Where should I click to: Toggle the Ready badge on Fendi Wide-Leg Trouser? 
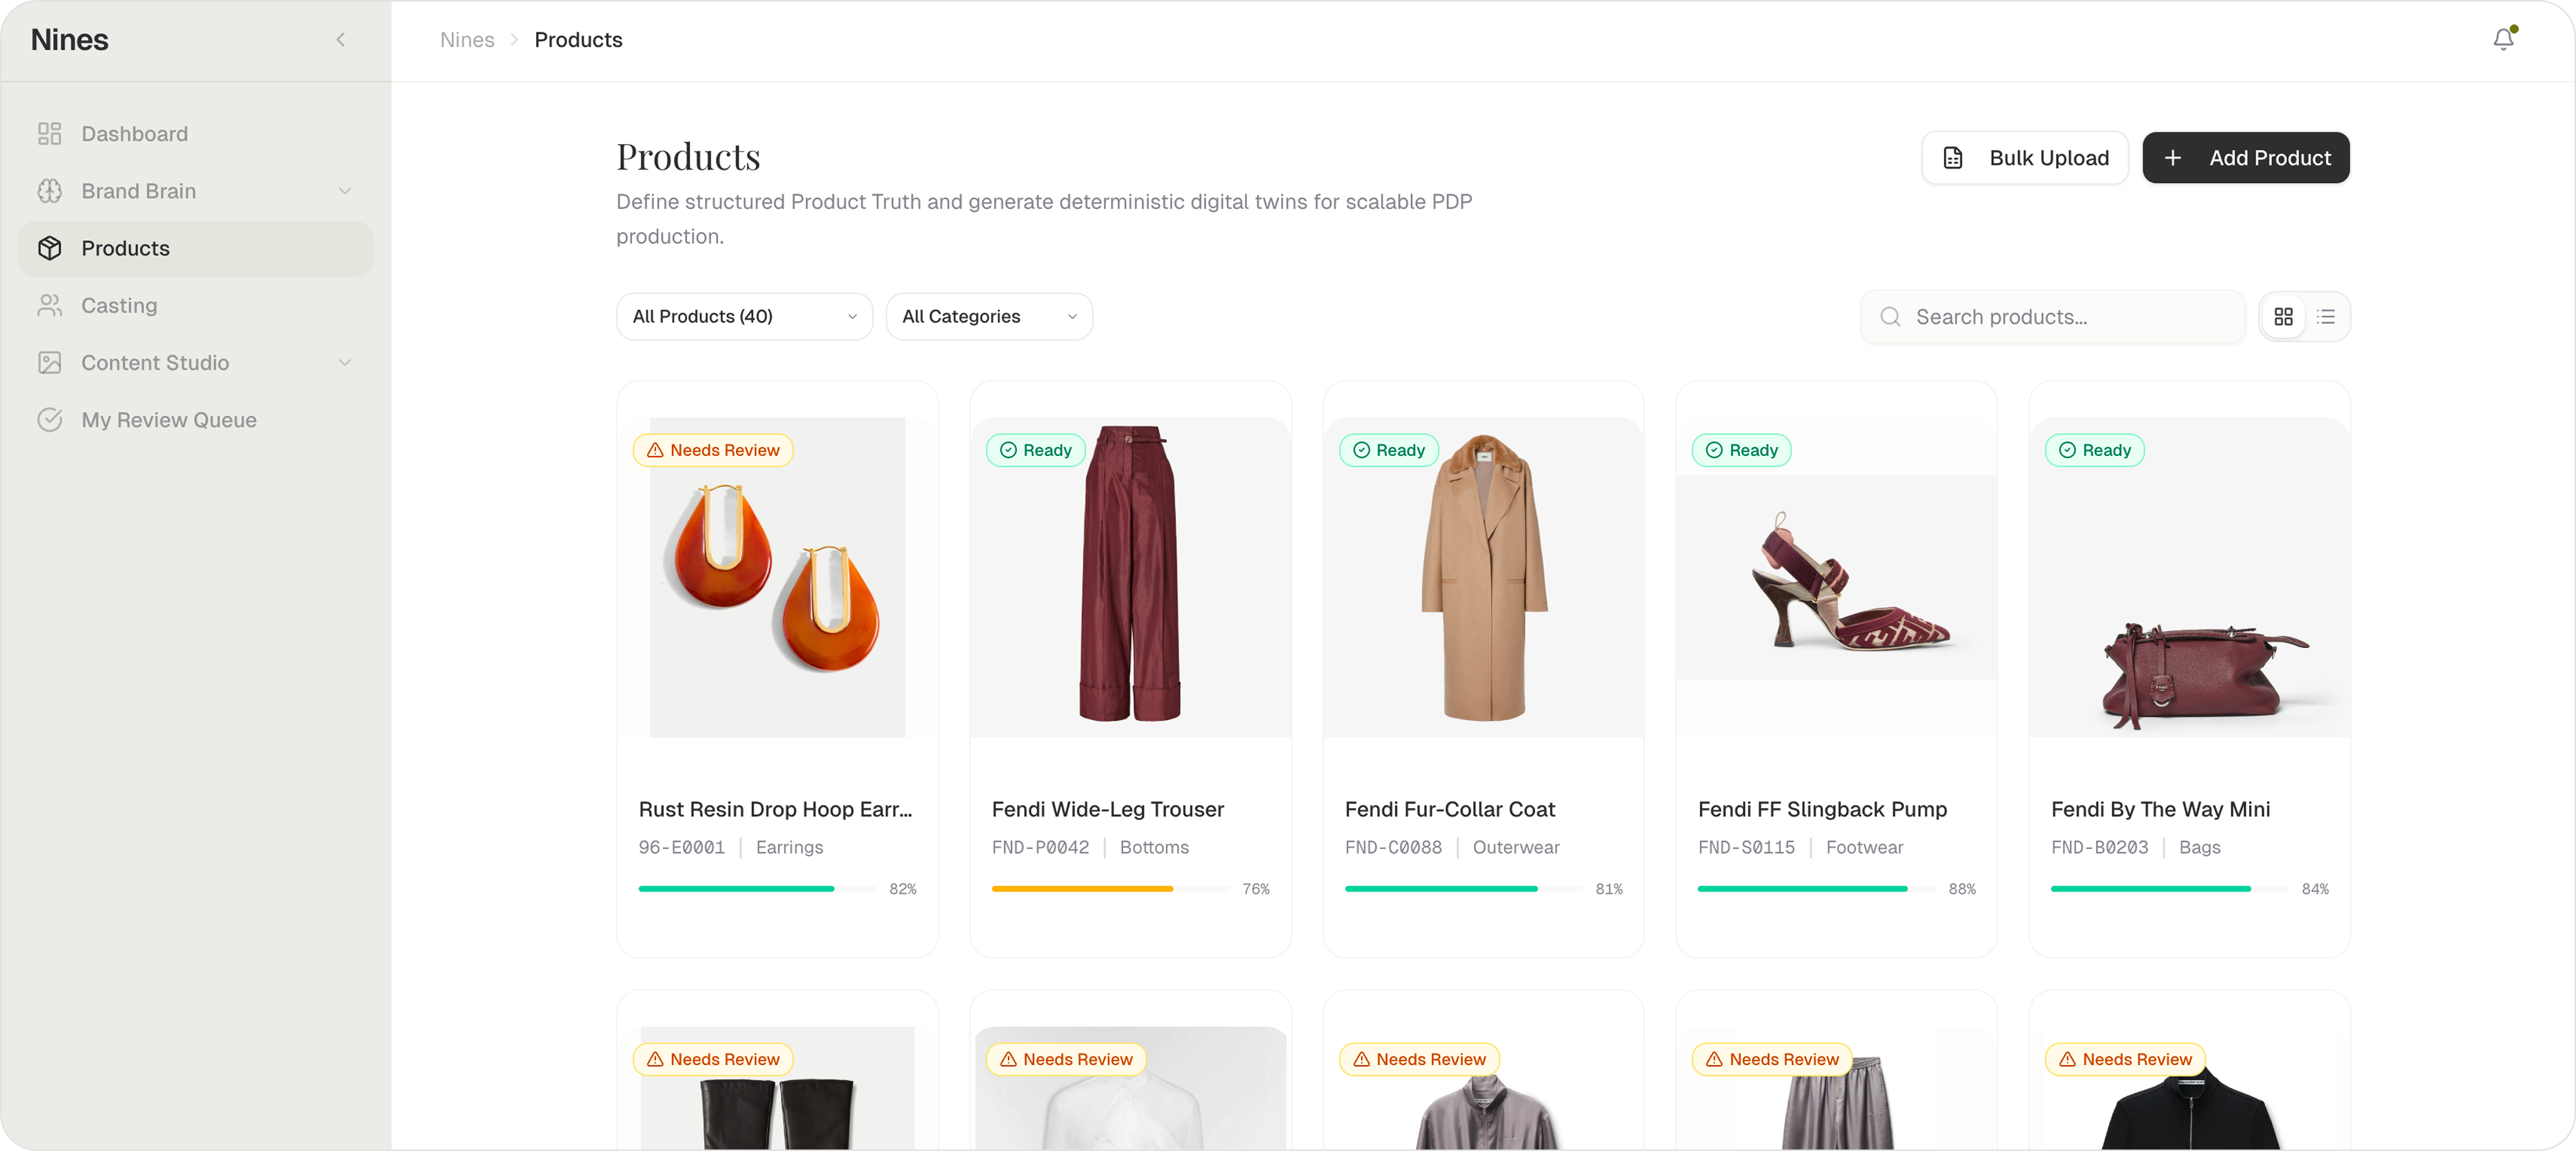click(x=1035, y=450)
